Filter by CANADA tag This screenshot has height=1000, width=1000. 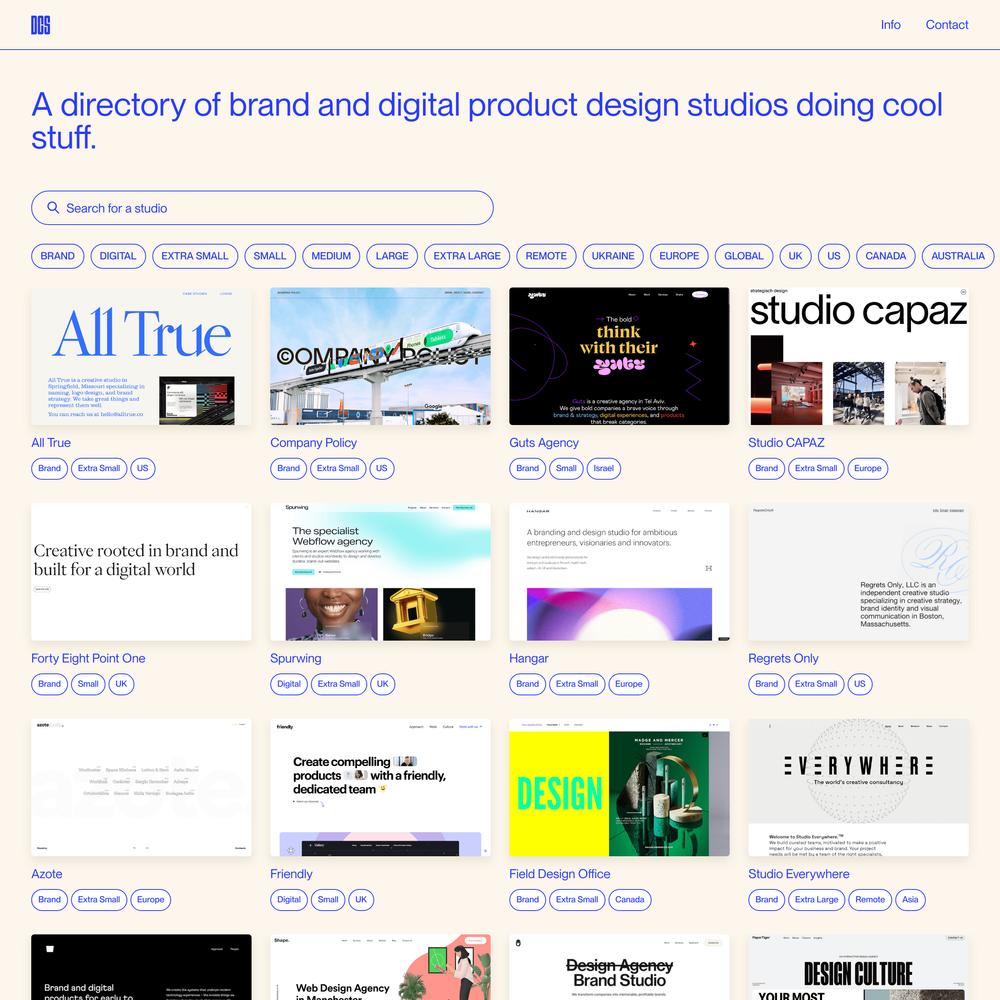pyautogui.click(x=885, y=256)
